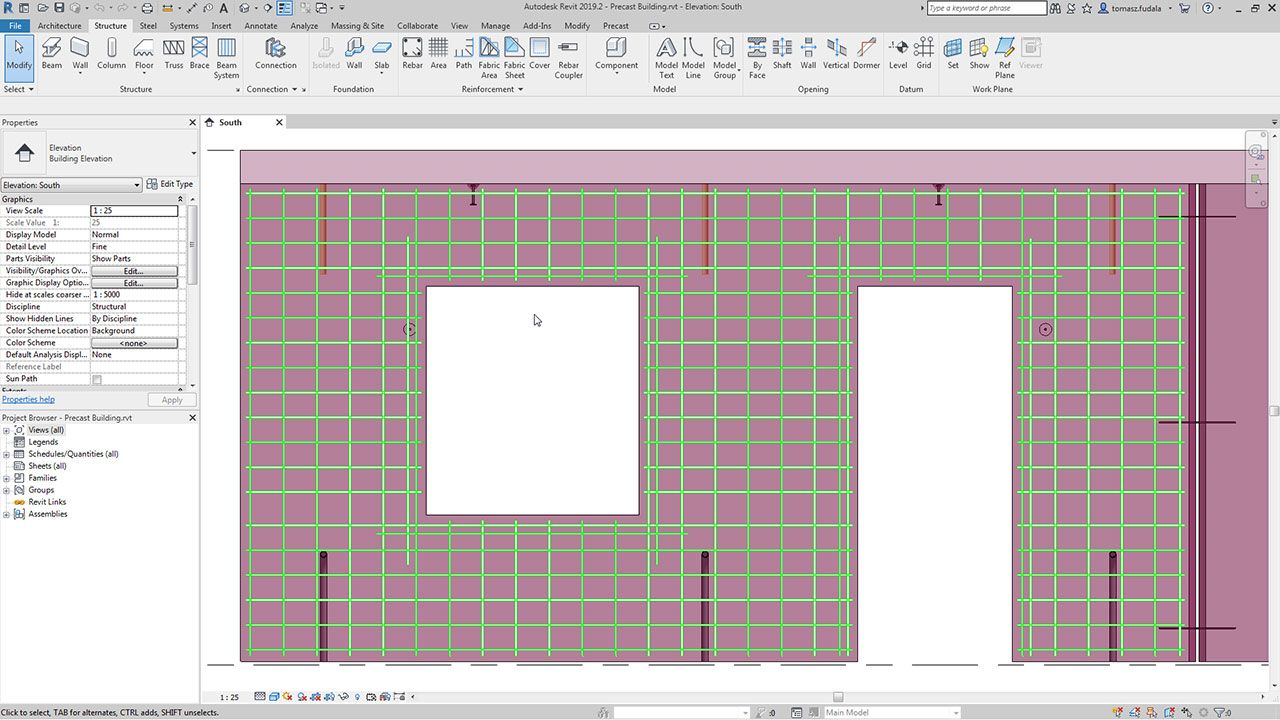Select the Modify tool
The image size is (1280, 720).
(18, 56)
